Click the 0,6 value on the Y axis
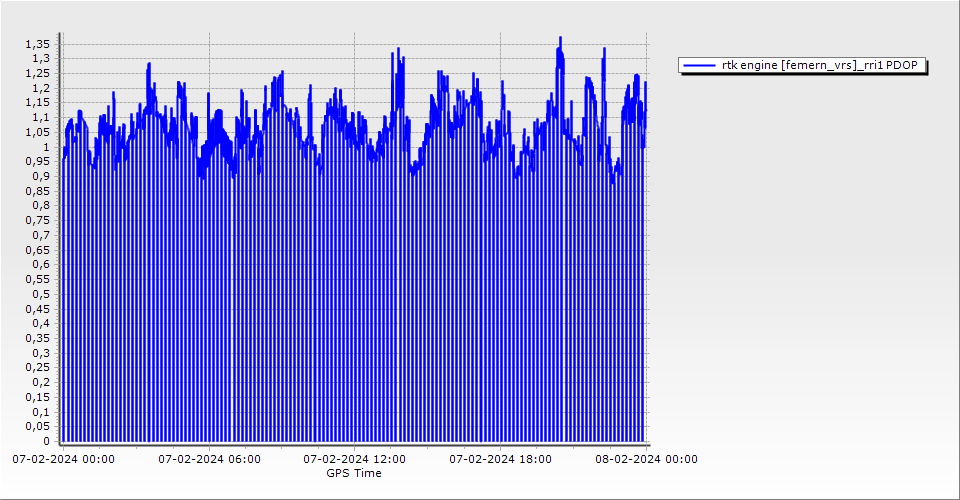The height and width of the screenshot is (500, 960). tap(40, 265)
